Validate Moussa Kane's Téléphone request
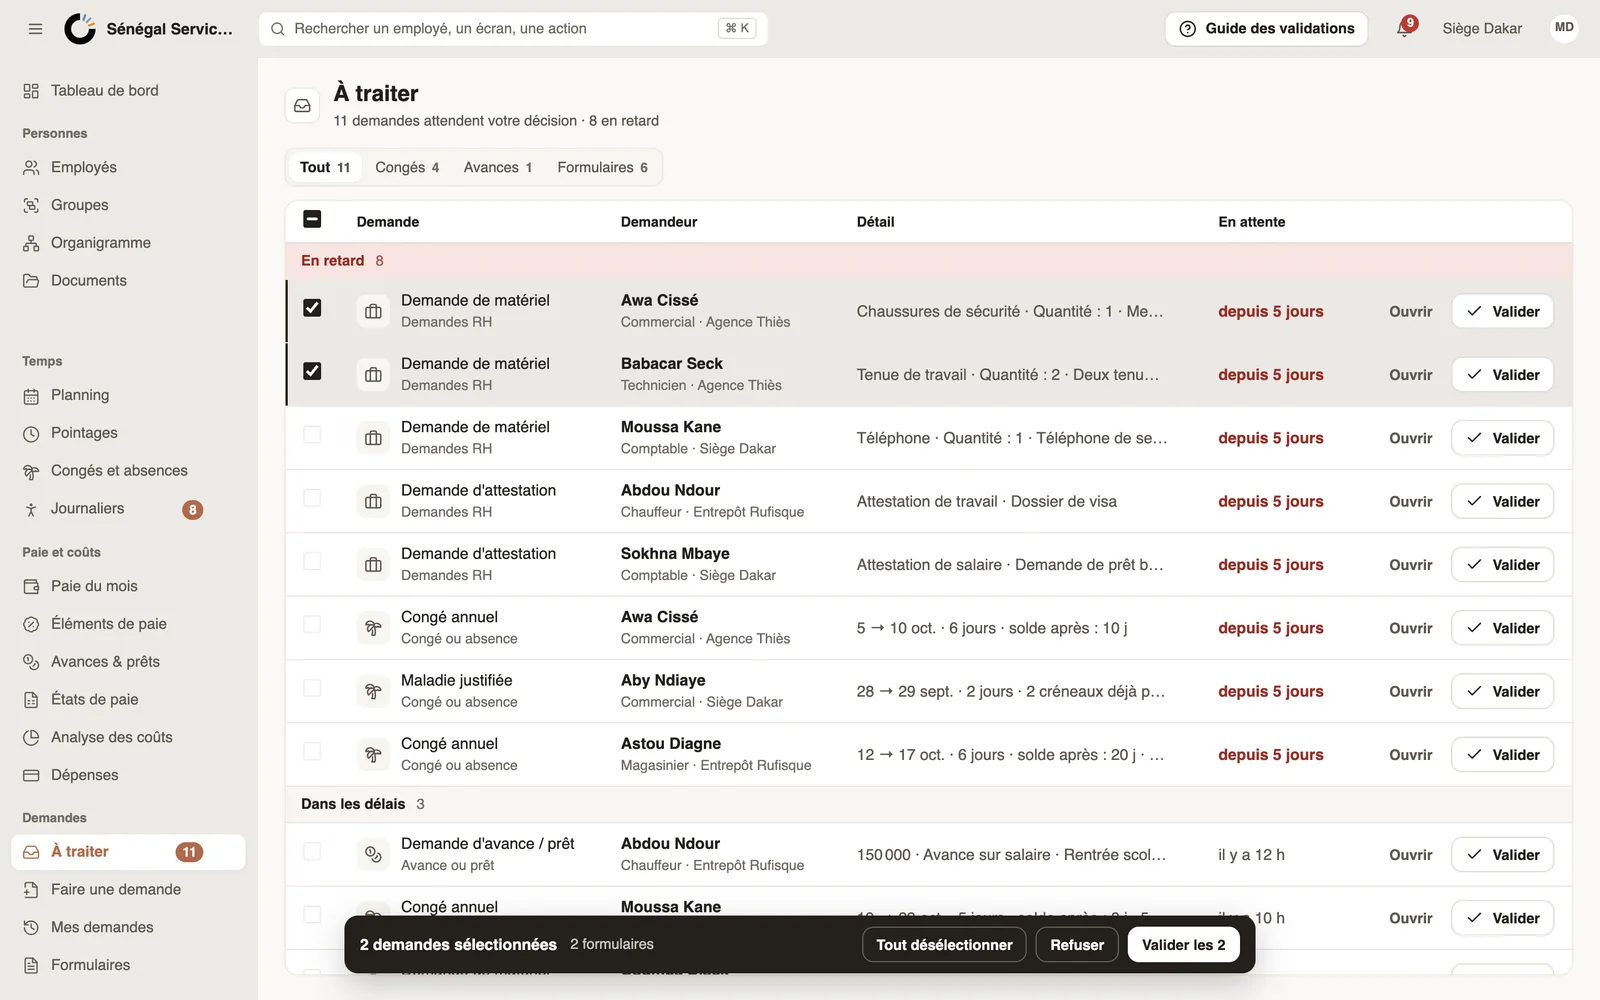The image size is (1600, 1000). [1502, 438]
